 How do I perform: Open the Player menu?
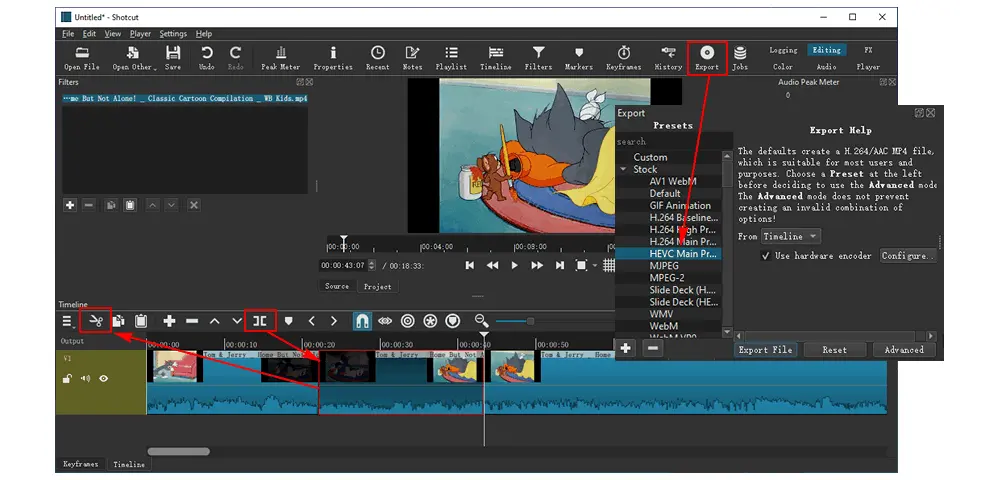(x=140, y=34)
